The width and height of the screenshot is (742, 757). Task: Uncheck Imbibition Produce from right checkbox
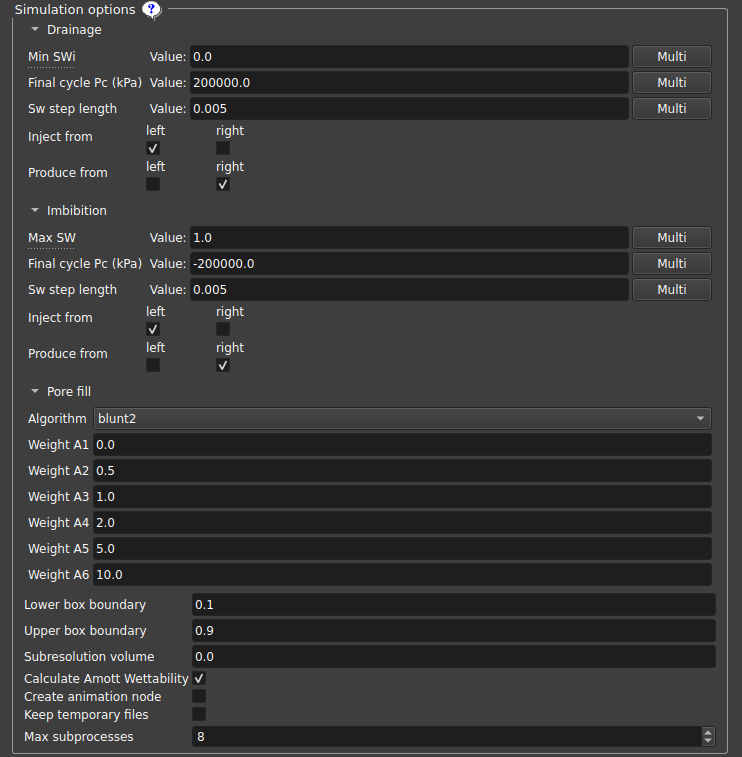click(223, 365)
